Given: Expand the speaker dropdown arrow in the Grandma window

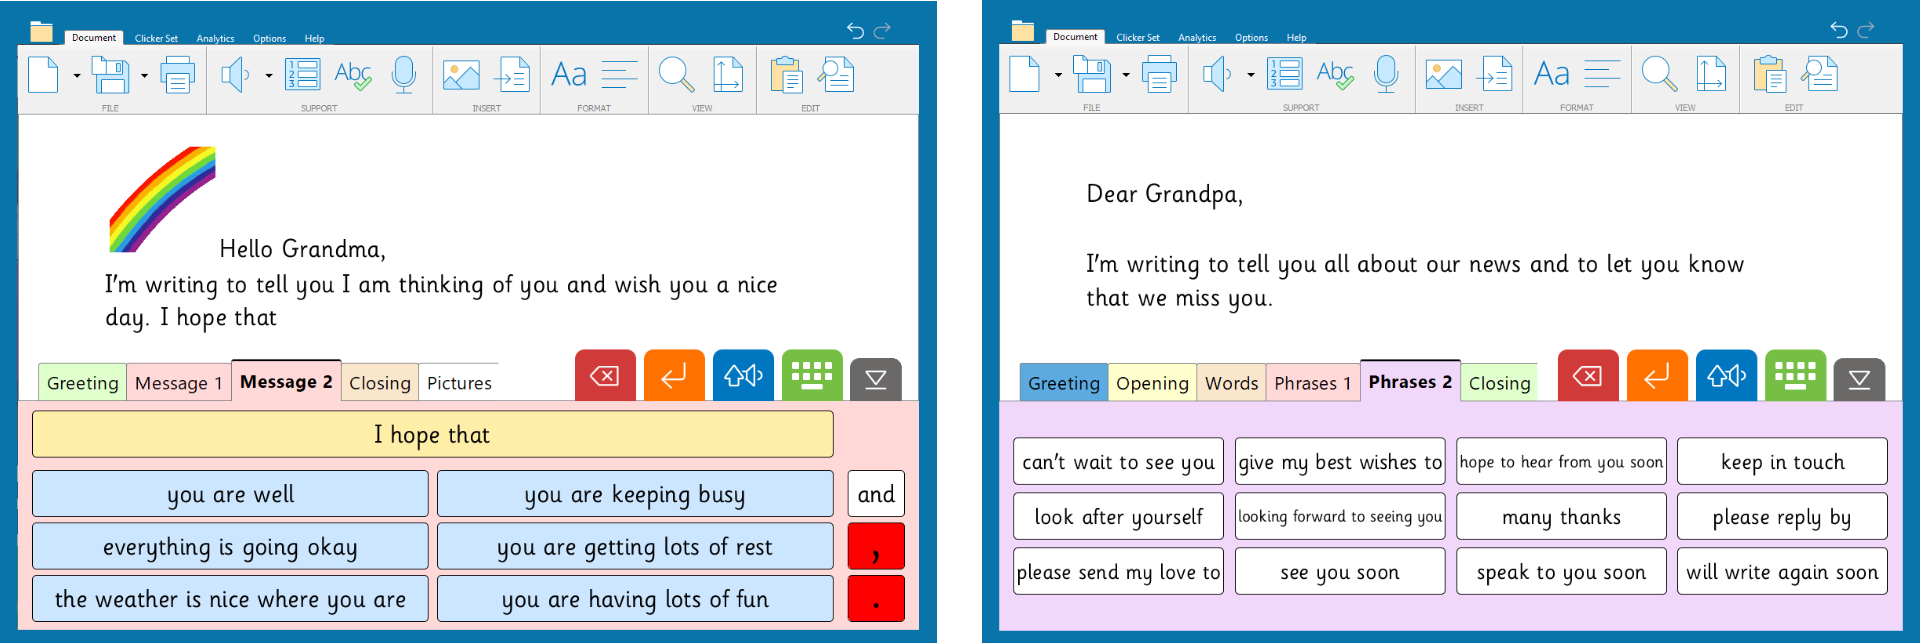Looking at the screenshot, I should click(268, 76).
